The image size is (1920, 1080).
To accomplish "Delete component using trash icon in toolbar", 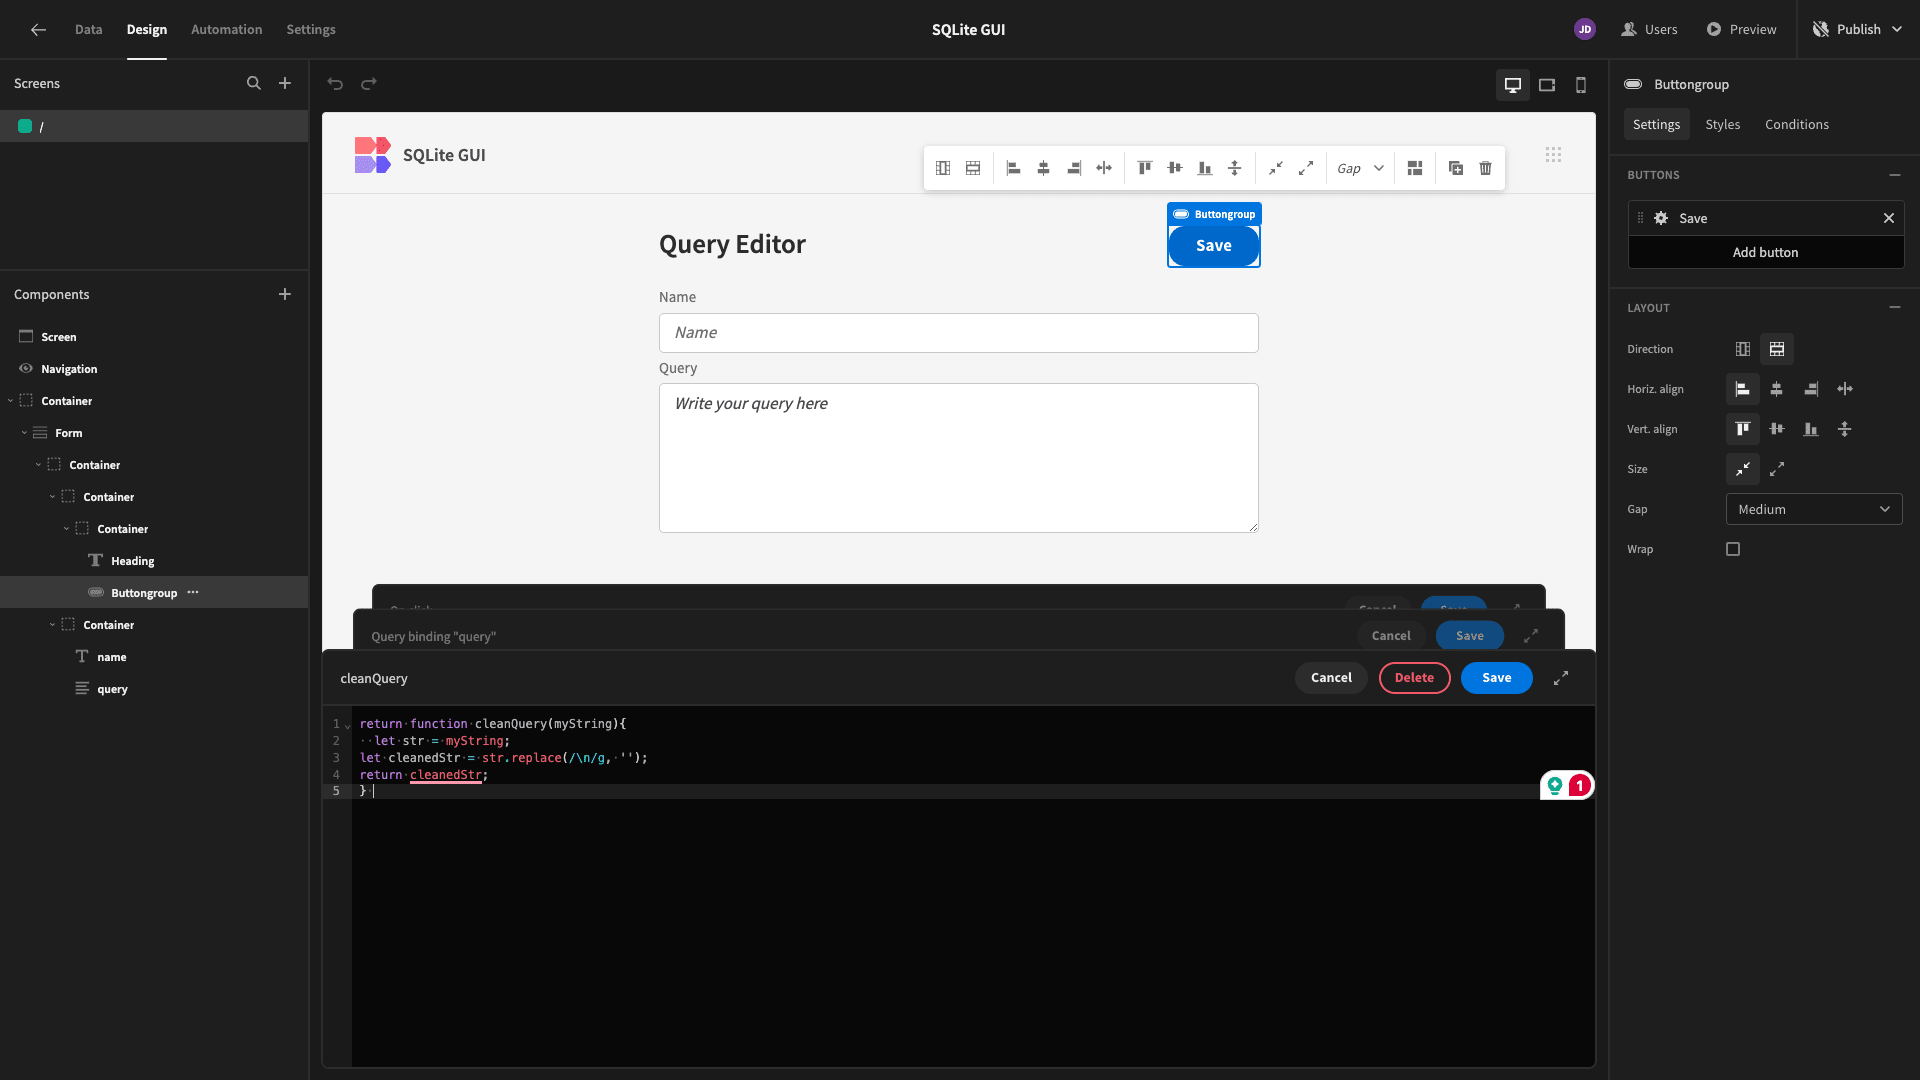I will click(x=1486, y=168).
